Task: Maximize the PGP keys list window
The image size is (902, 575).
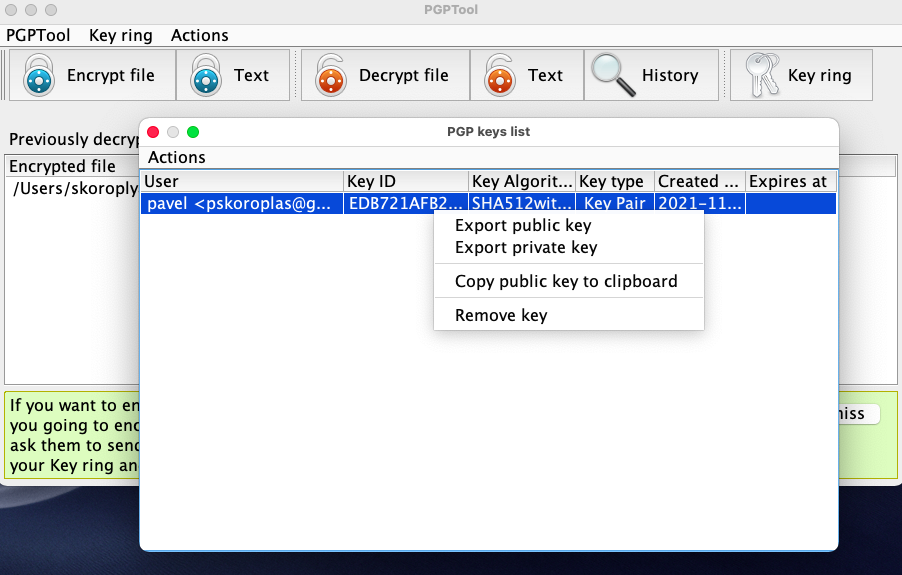Action: [x=193, y=132]
